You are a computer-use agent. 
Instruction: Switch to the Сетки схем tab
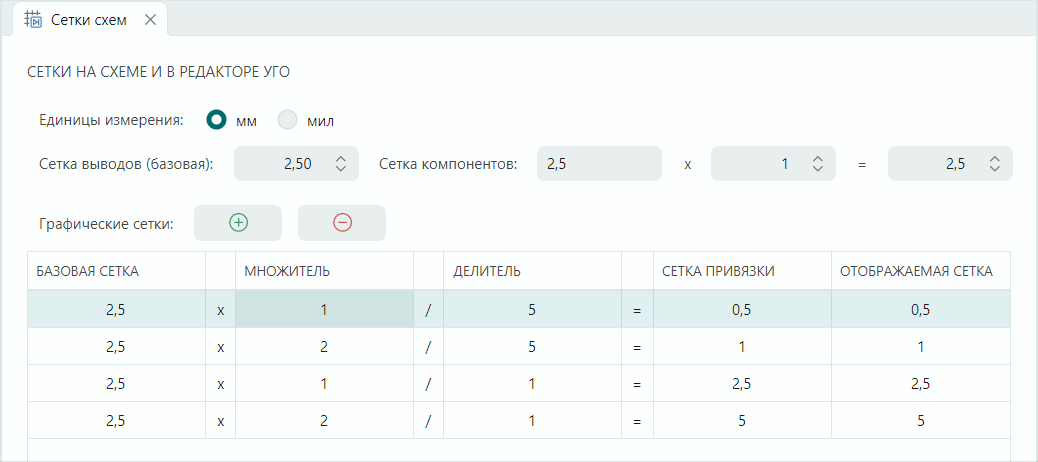tap(89, 20)
